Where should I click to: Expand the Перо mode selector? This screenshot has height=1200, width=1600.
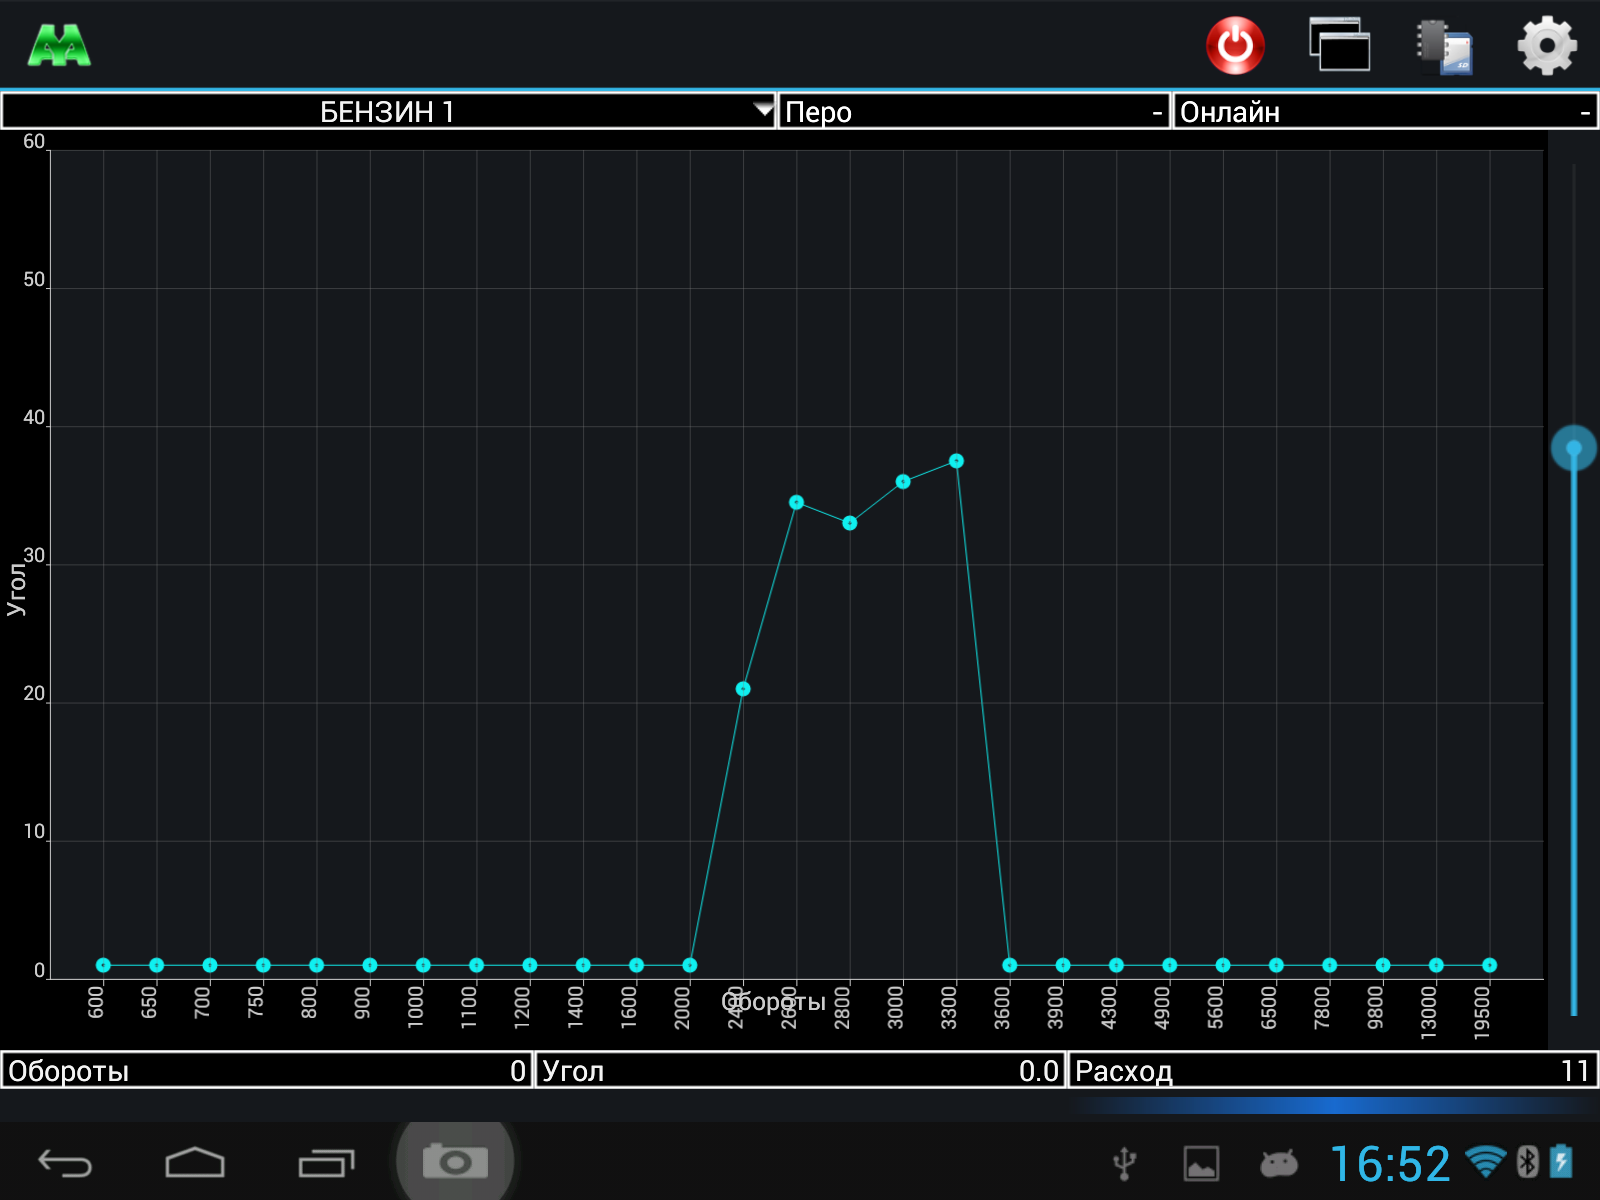(973, 111)
